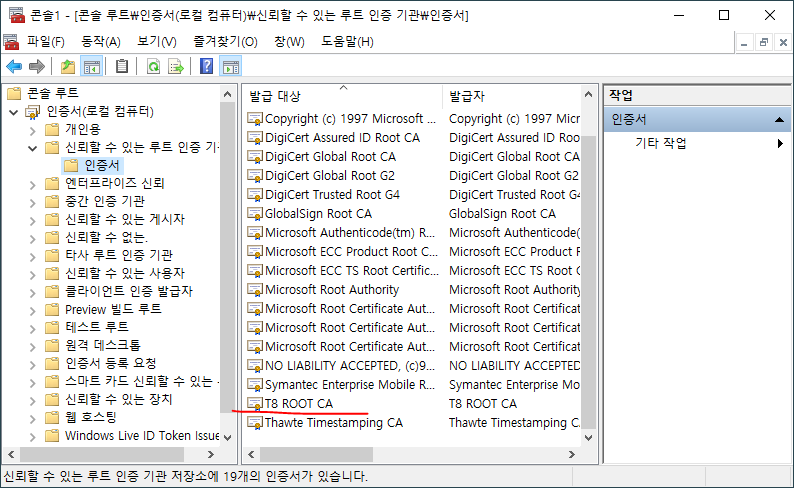Expand the 개인용 tree node

click(33, 131)
